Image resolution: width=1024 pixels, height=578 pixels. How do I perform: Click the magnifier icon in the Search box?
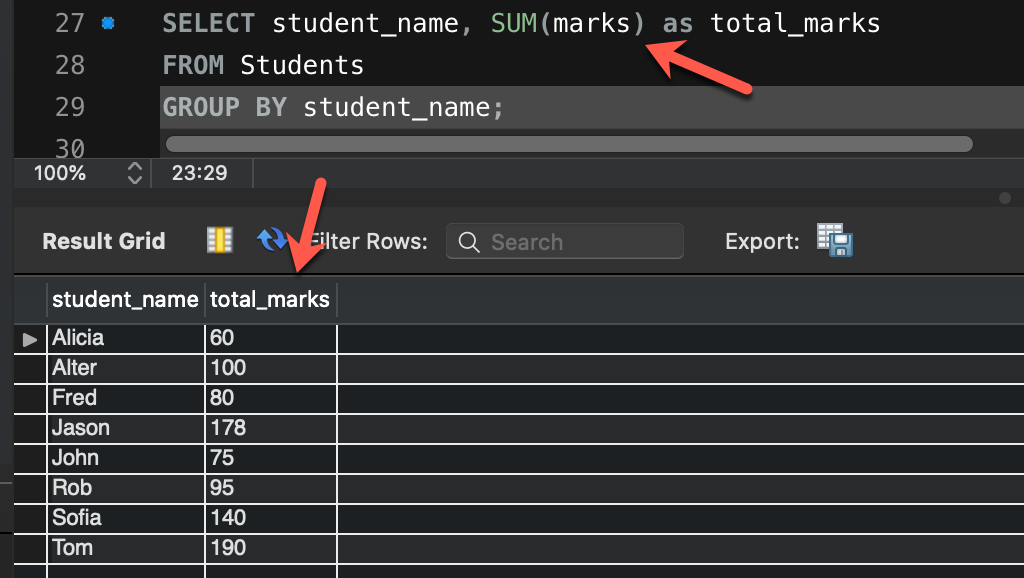click(469, 241)
